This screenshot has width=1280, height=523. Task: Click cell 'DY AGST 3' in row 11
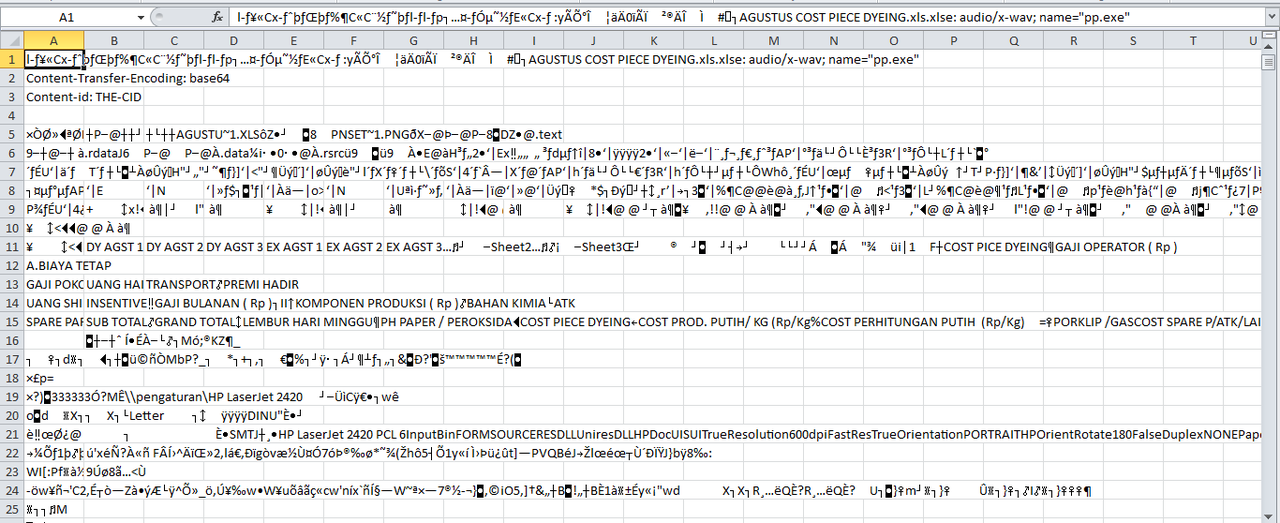(233, 247)
